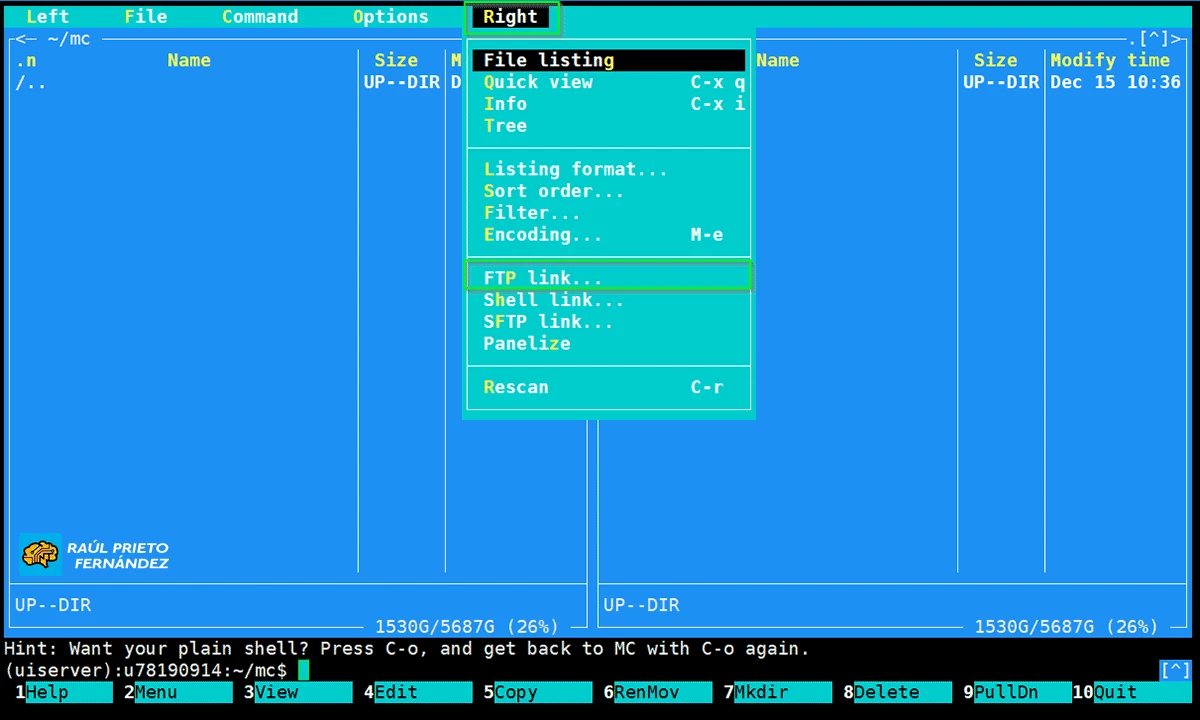Open the Left panel menu
Viewport: 1200px width, 720px height.
coord(47,17)
